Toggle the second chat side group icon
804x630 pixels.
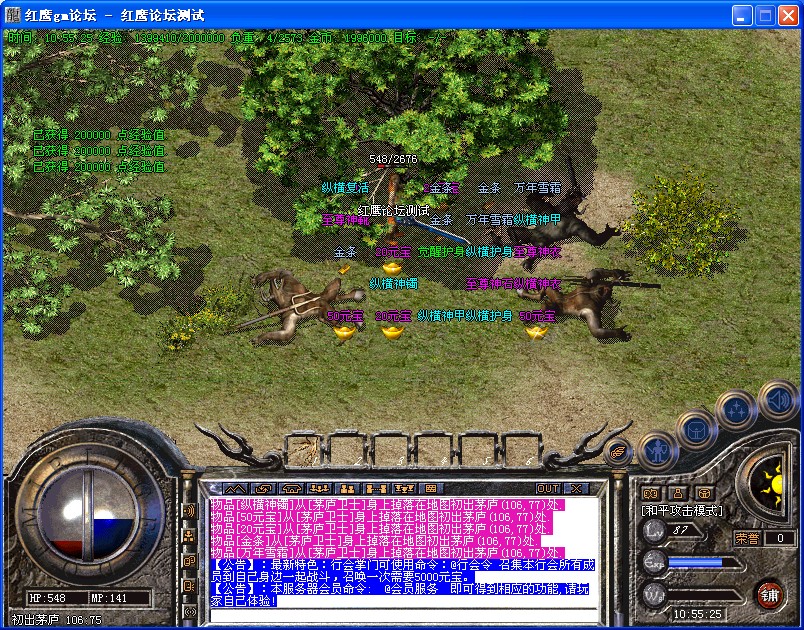[x=189, y=536]
